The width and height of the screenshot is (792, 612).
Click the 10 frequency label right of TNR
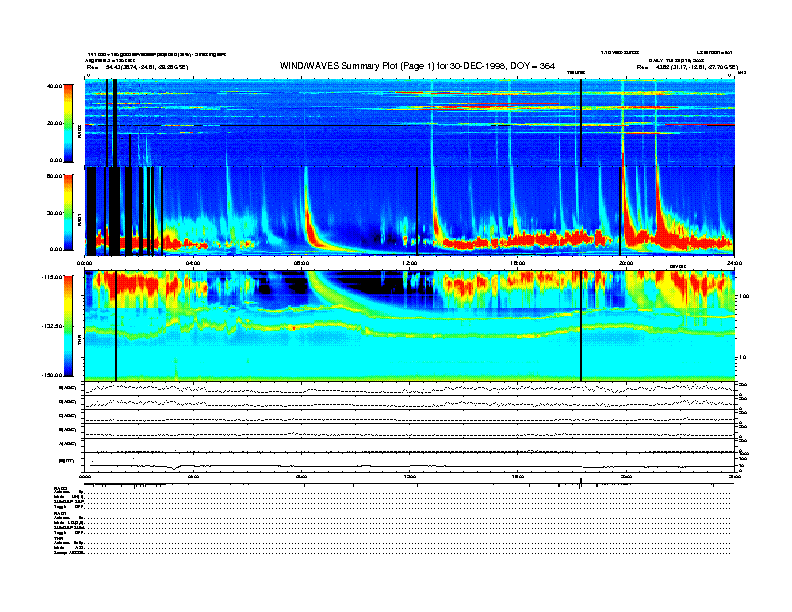(744, 358)
